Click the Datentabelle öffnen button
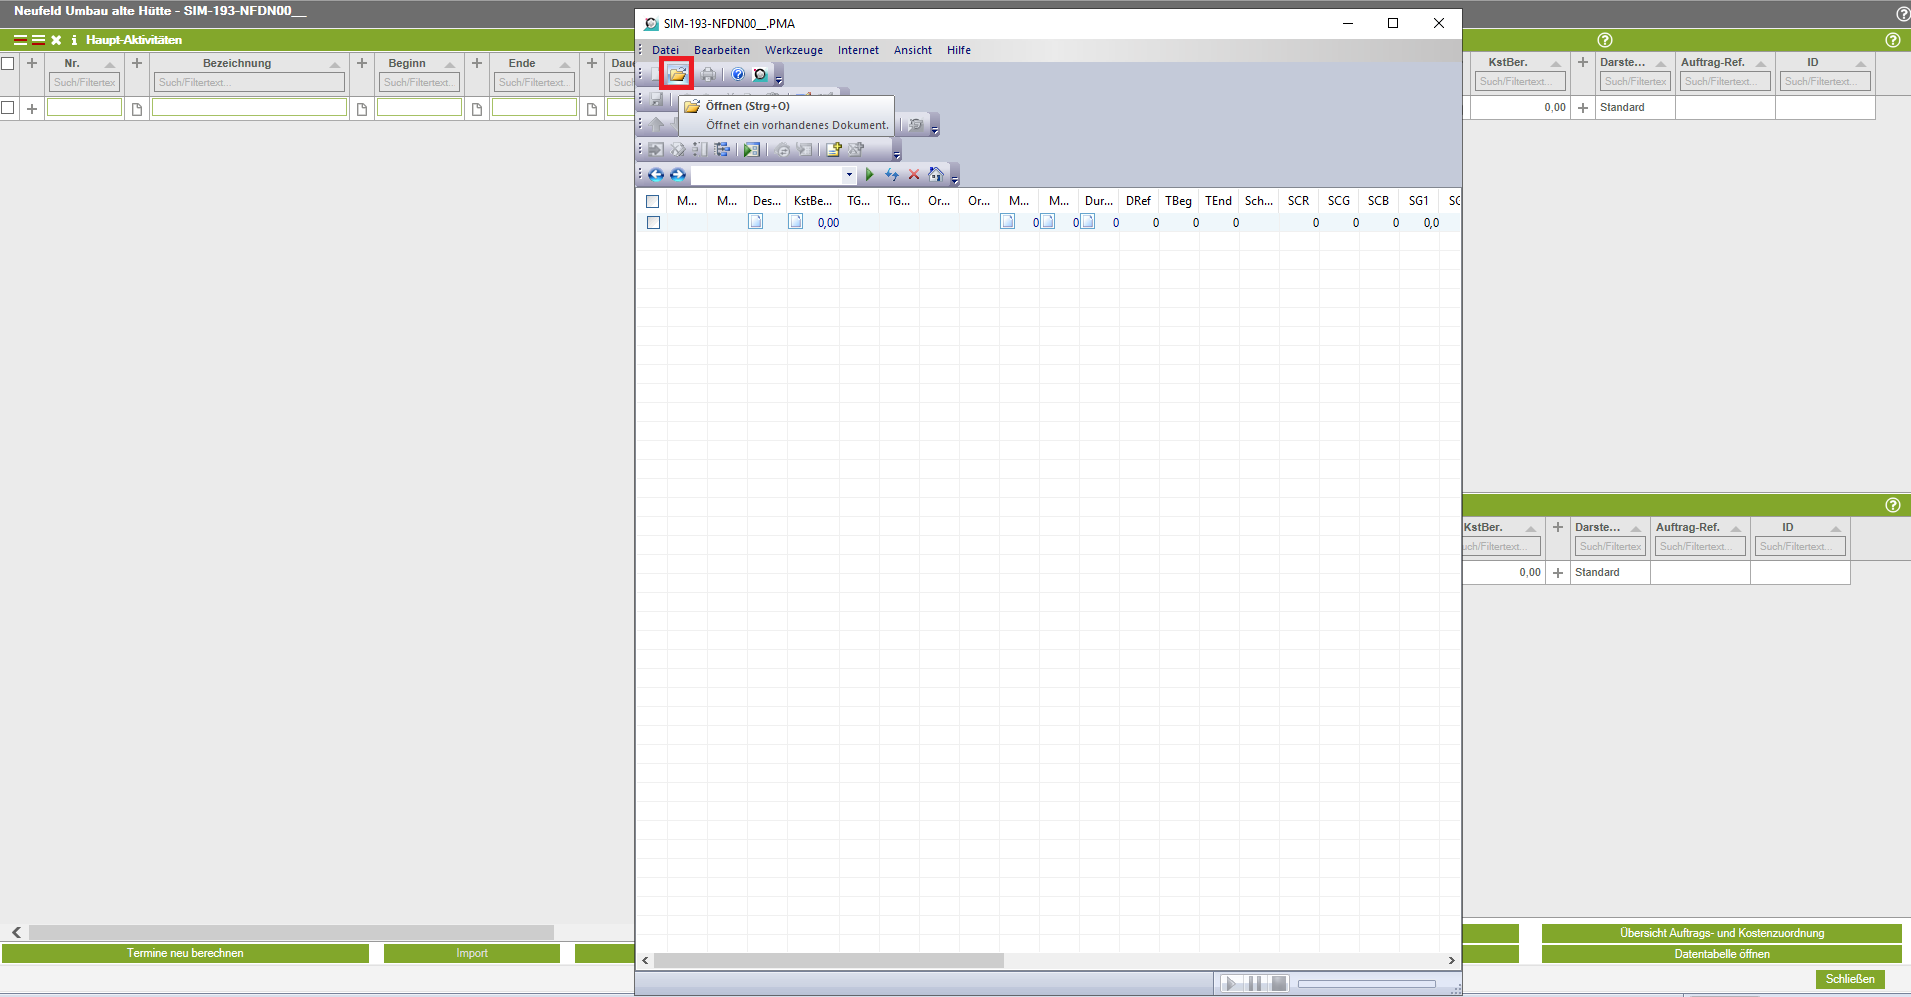Image resolution: width=1911 pixels, height=997 pixels. [1721, 954]
